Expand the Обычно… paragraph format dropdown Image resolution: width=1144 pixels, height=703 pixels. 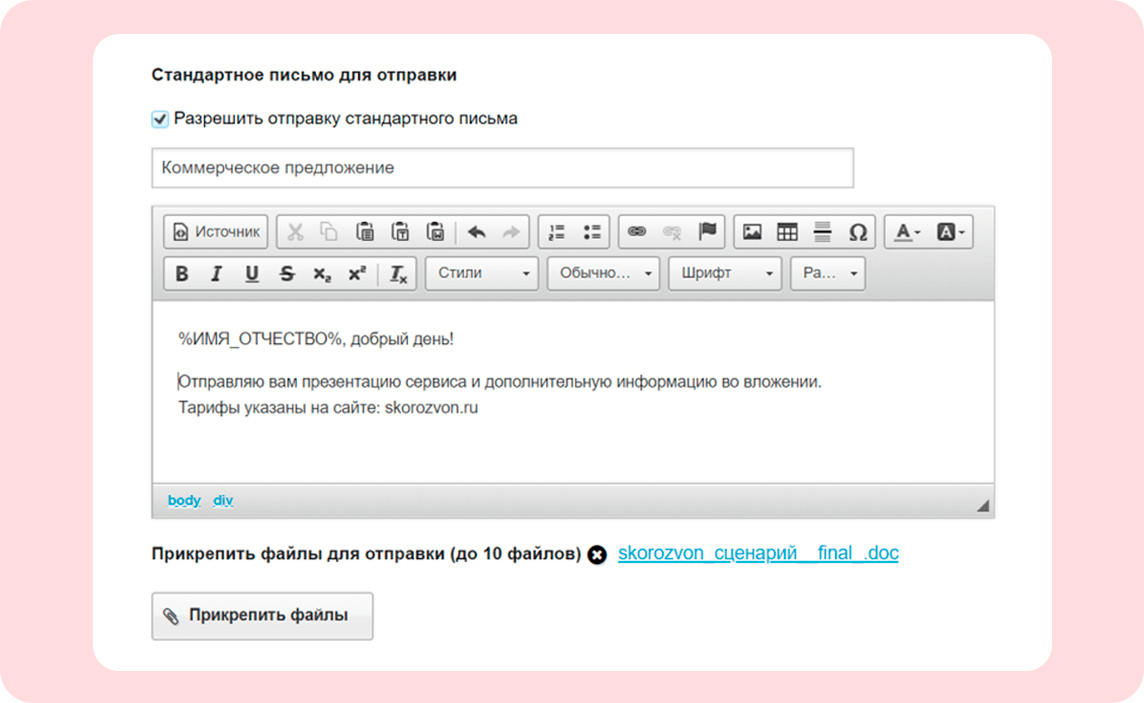click(603, 273)
